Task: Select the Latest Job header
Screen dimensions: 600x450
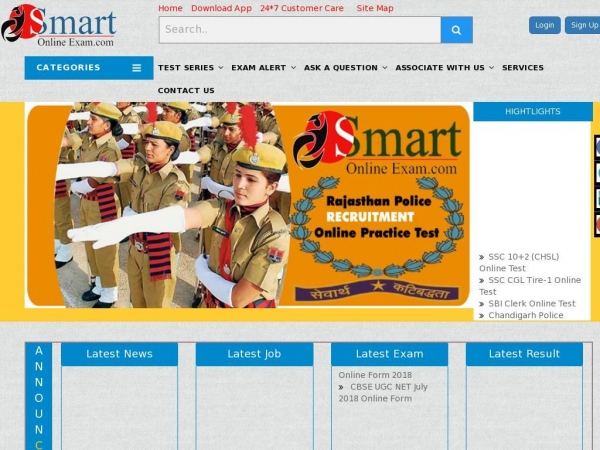Action: [x=254, y=354]
